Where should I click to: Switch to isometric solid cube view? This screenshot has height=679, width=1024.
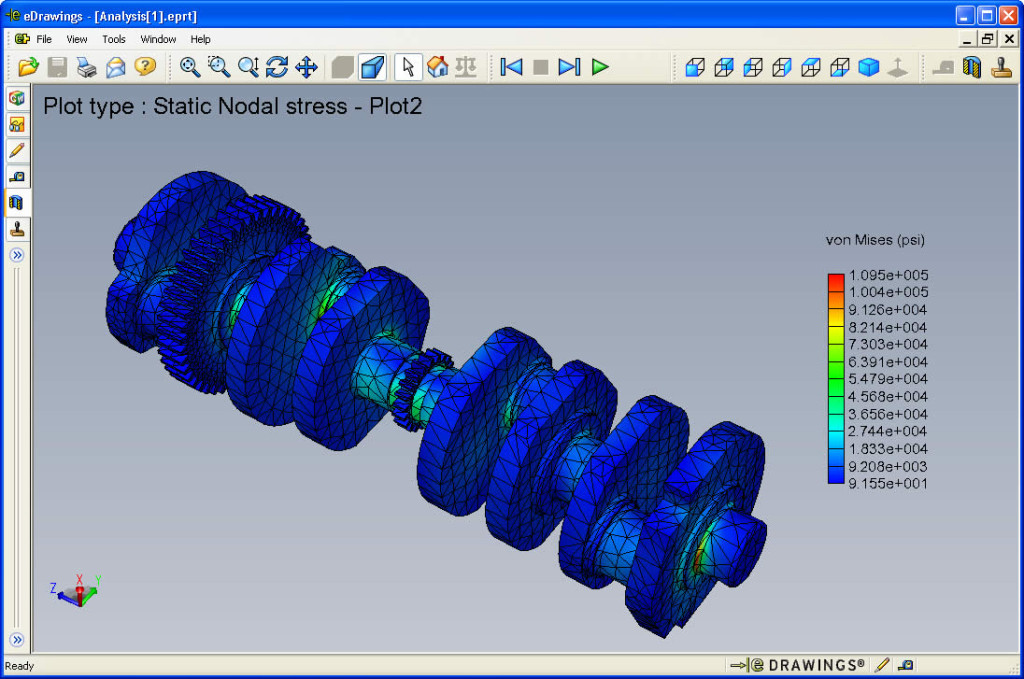869,67
